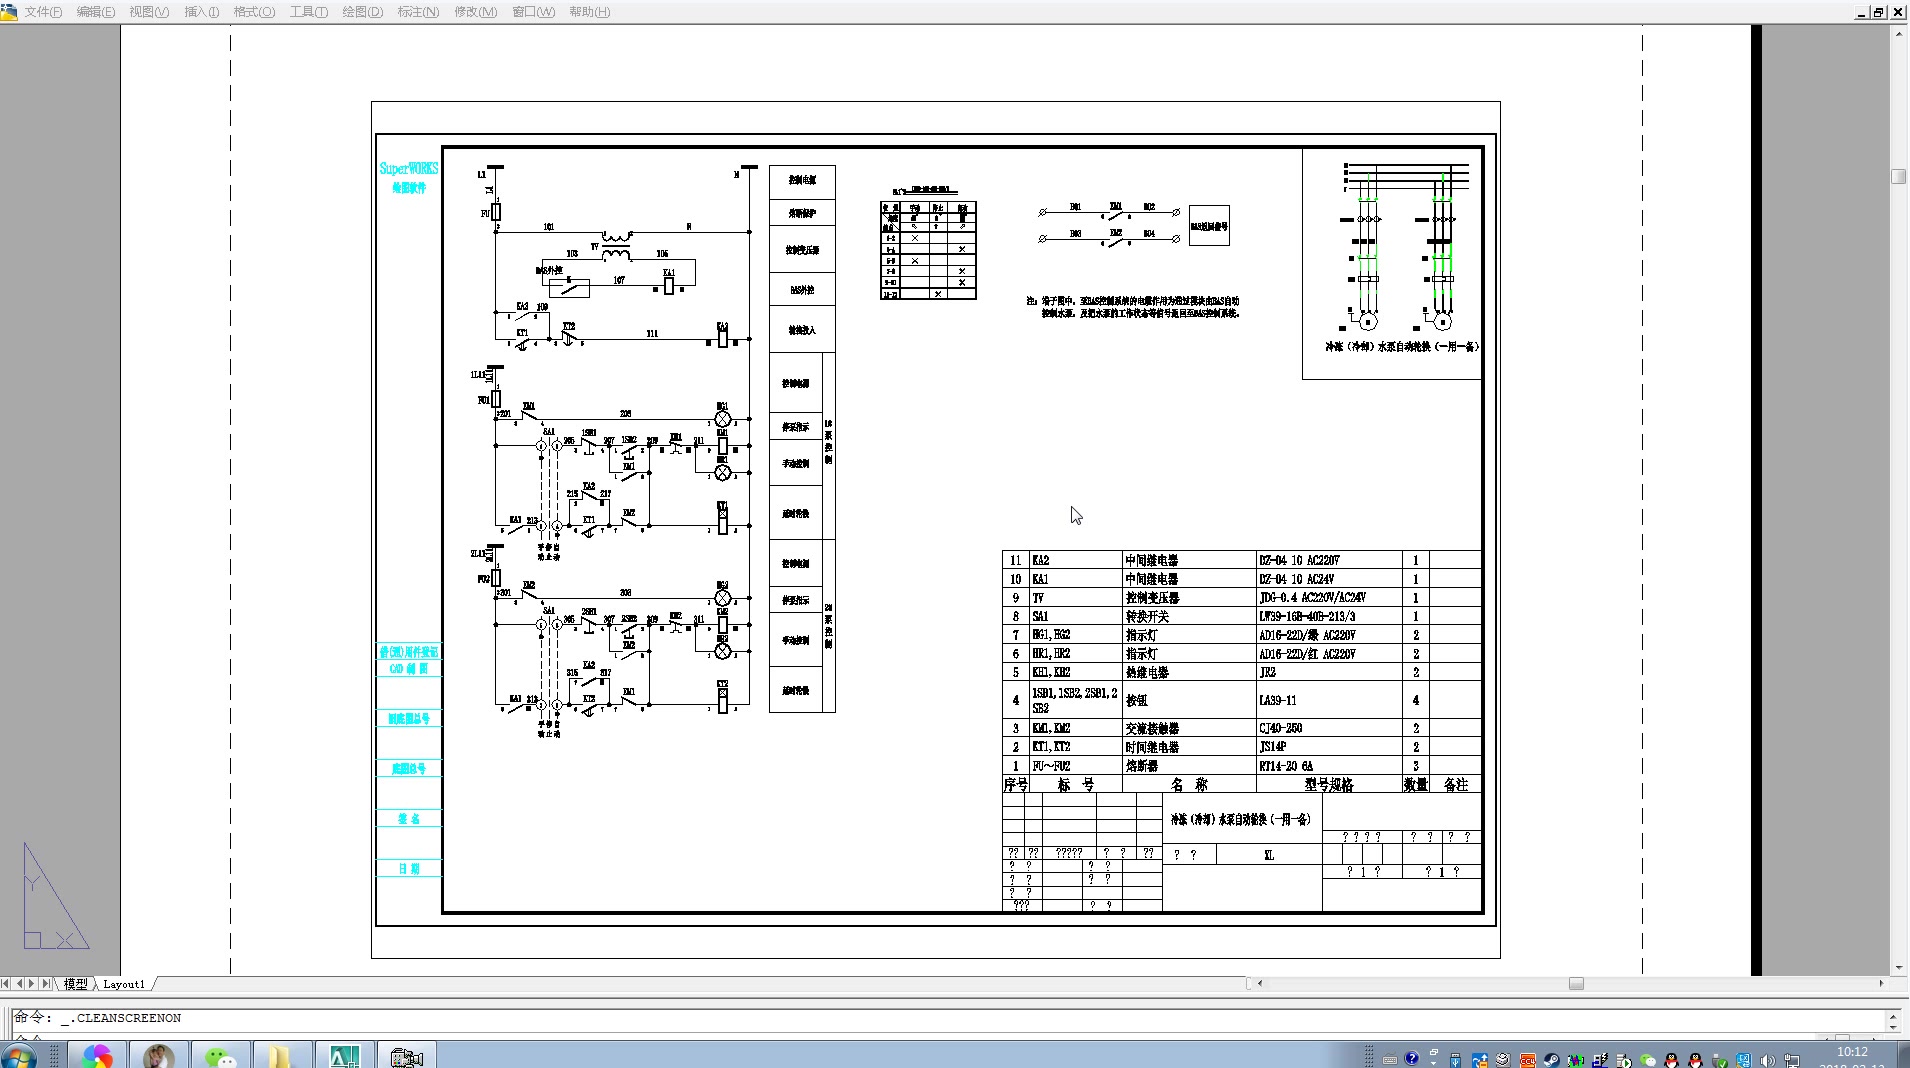Click the horizontal scrollbar thumb
Viewport: 1910px width, 1068px height.
tap(1576, 984)
